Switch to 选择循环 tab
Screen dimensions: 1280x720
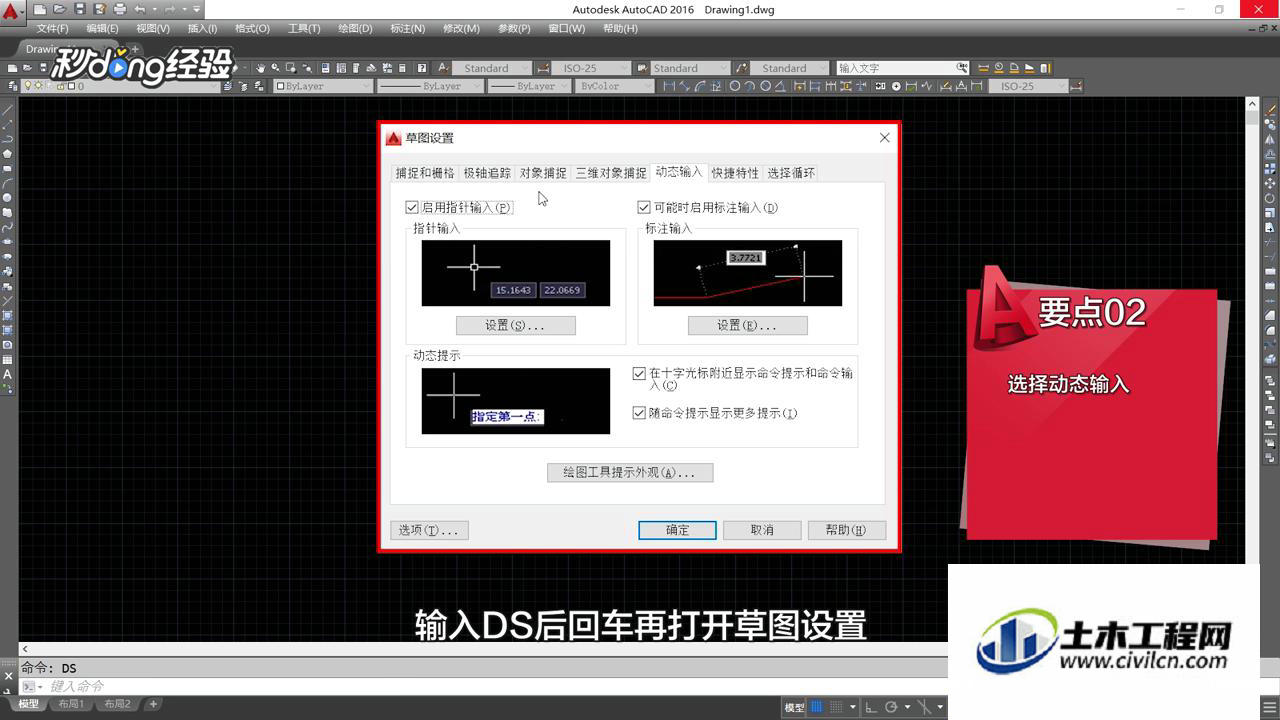pyautogui.click(x=791, y=173)
